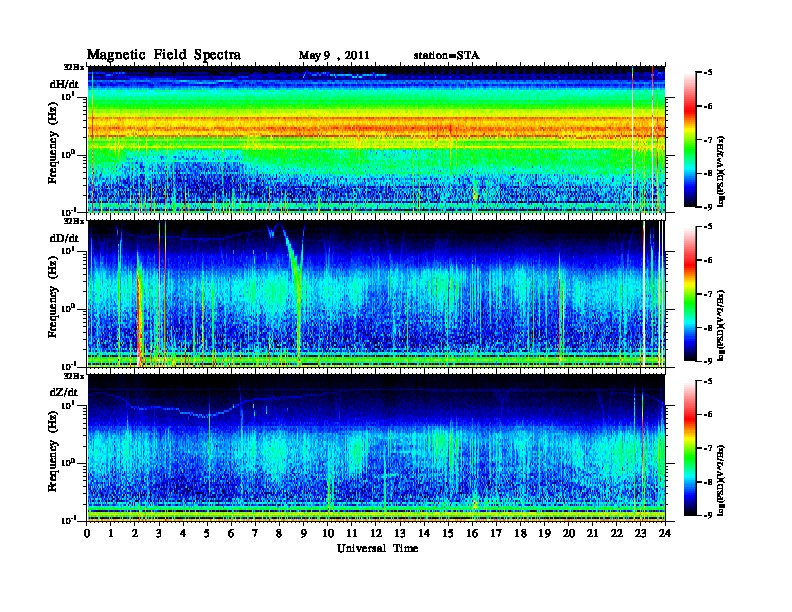792x612 pixels.
Task: Click the "32 Hz" label atop dH/dt axis
Action: (74, 67)
